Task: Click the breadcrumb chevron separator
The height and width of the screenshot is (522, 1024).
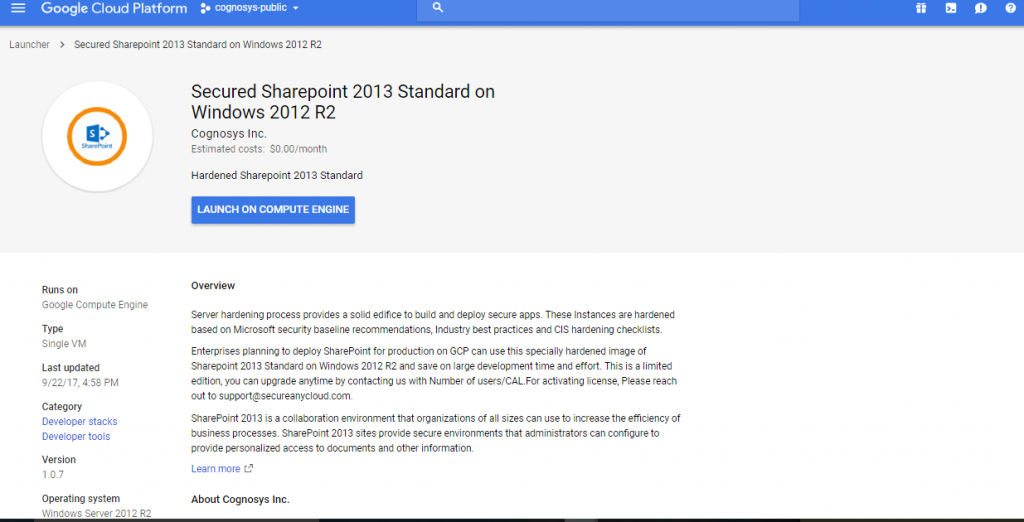Action: (62, 44)
